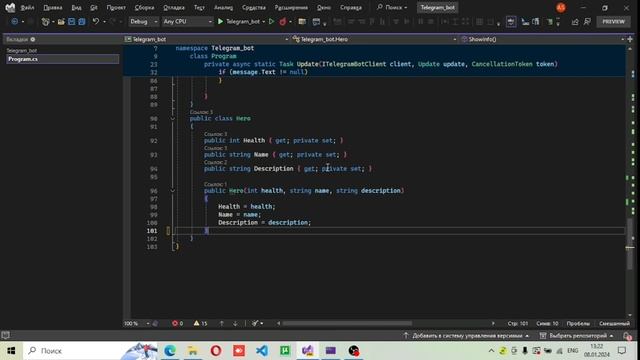Start without debugging using the hollow play icon
640x360 pixels.
tap(271, 21)
